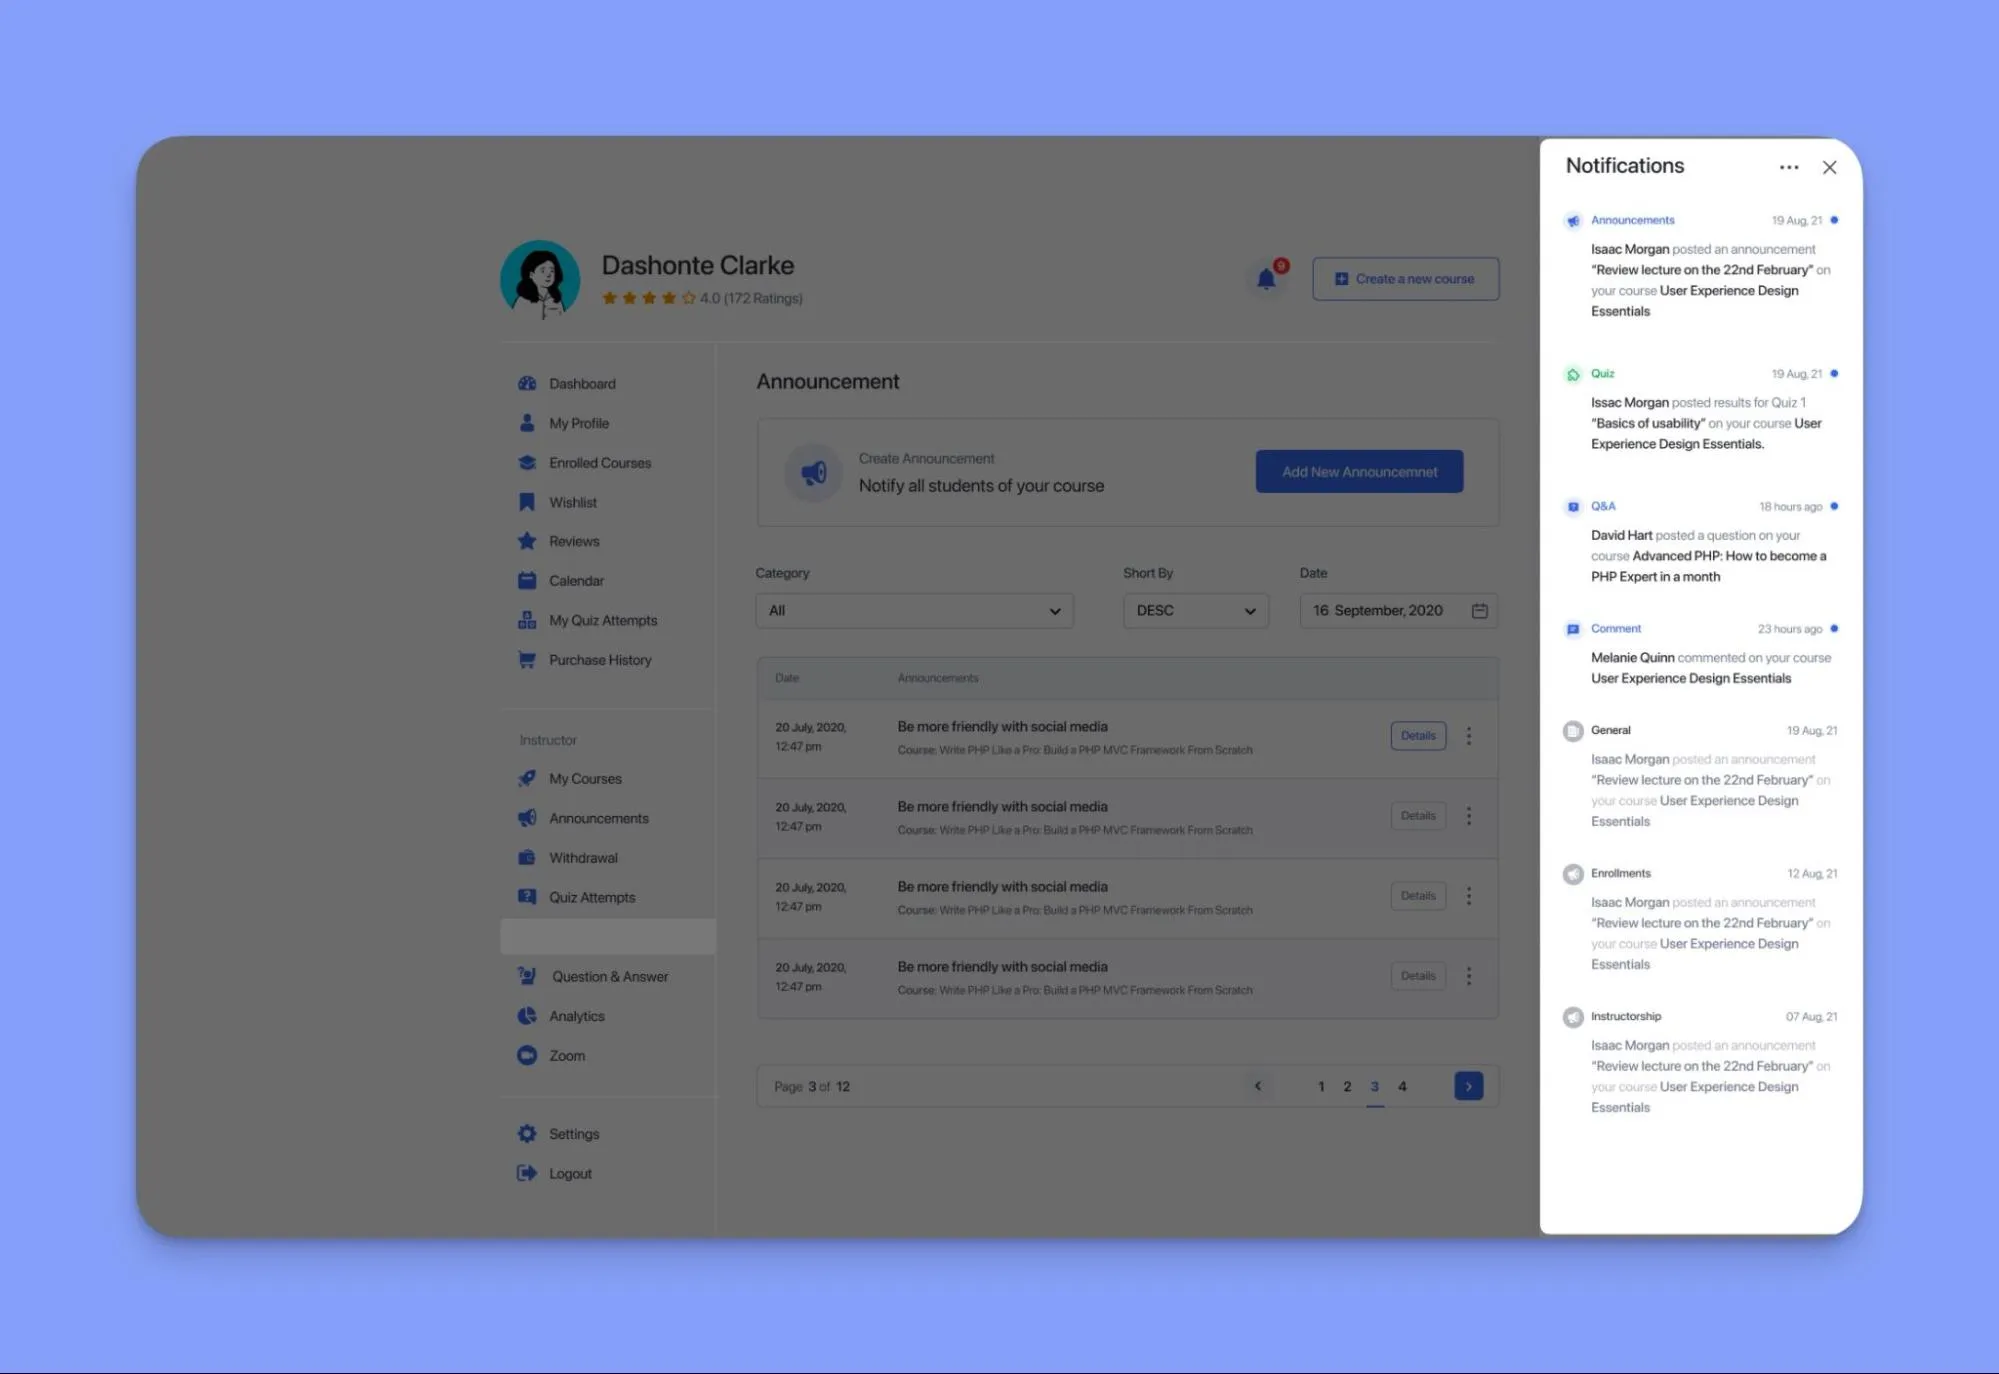Screen dimensions: 1999x1374
Task: Open the Comment notification from Melanie Quinn
Action: pos(1700,653)
